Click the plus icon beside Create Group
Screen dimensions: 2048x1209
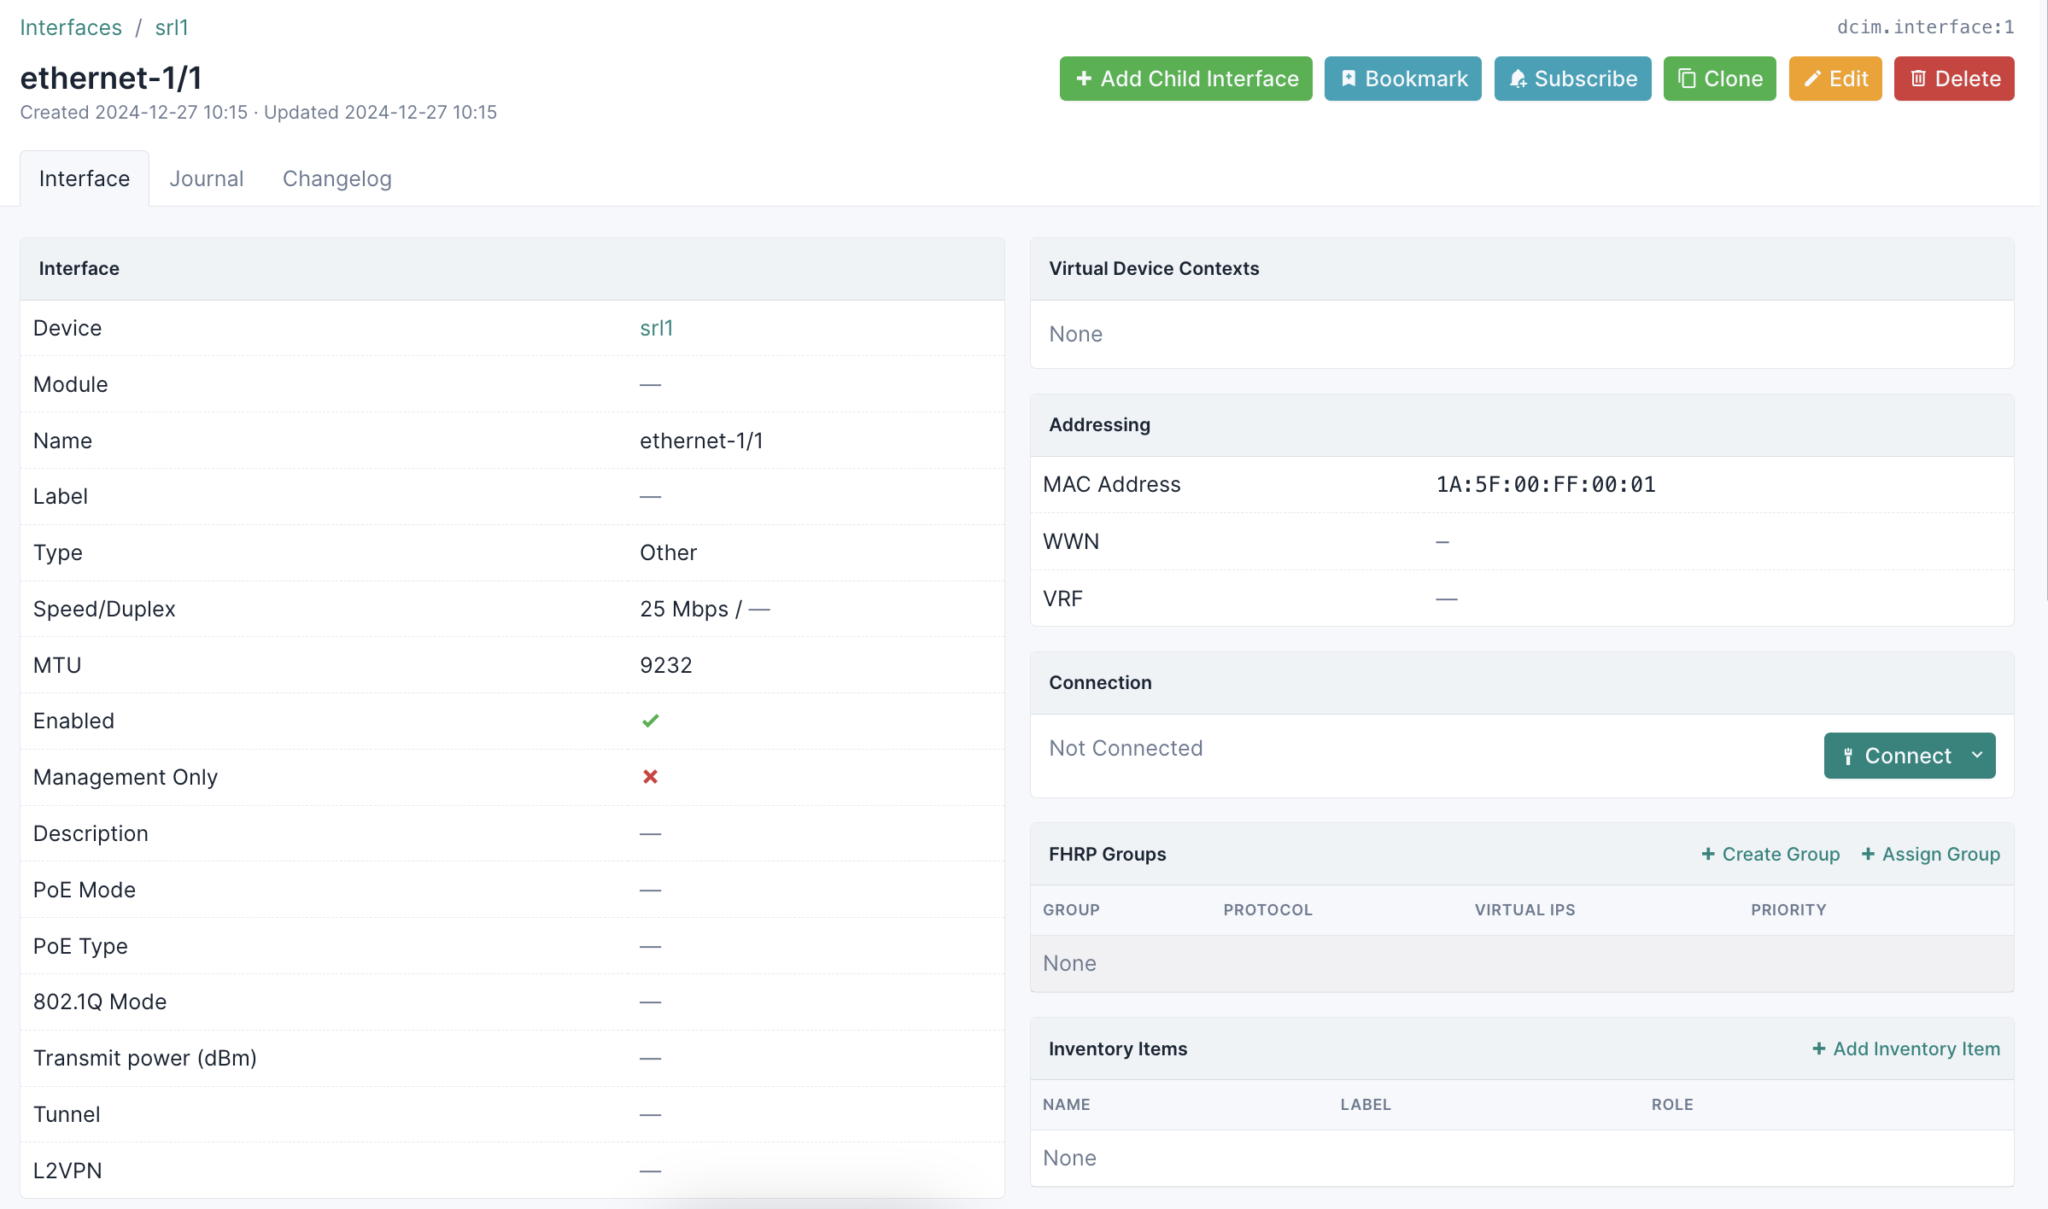(1708, 854)
